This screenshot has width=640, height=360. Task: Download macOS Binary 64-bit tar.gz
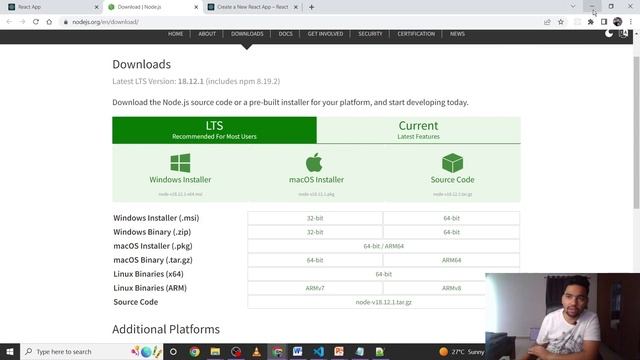315,260
